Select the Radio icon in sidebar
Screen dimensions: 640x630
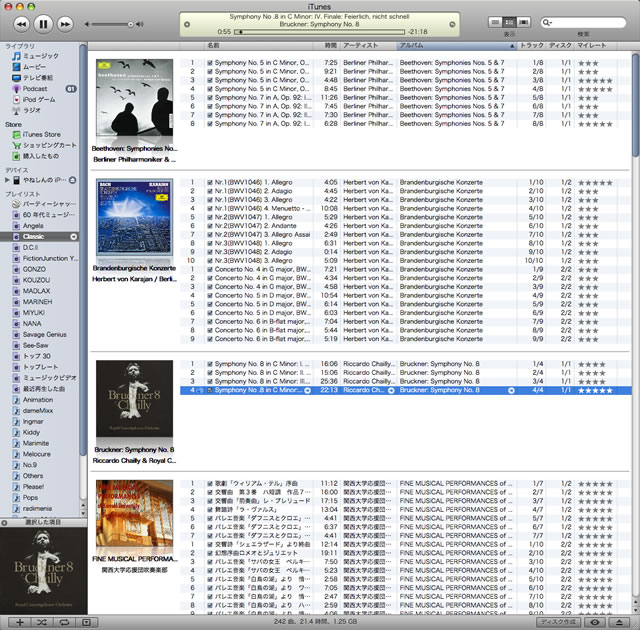[x=16, y=110]
